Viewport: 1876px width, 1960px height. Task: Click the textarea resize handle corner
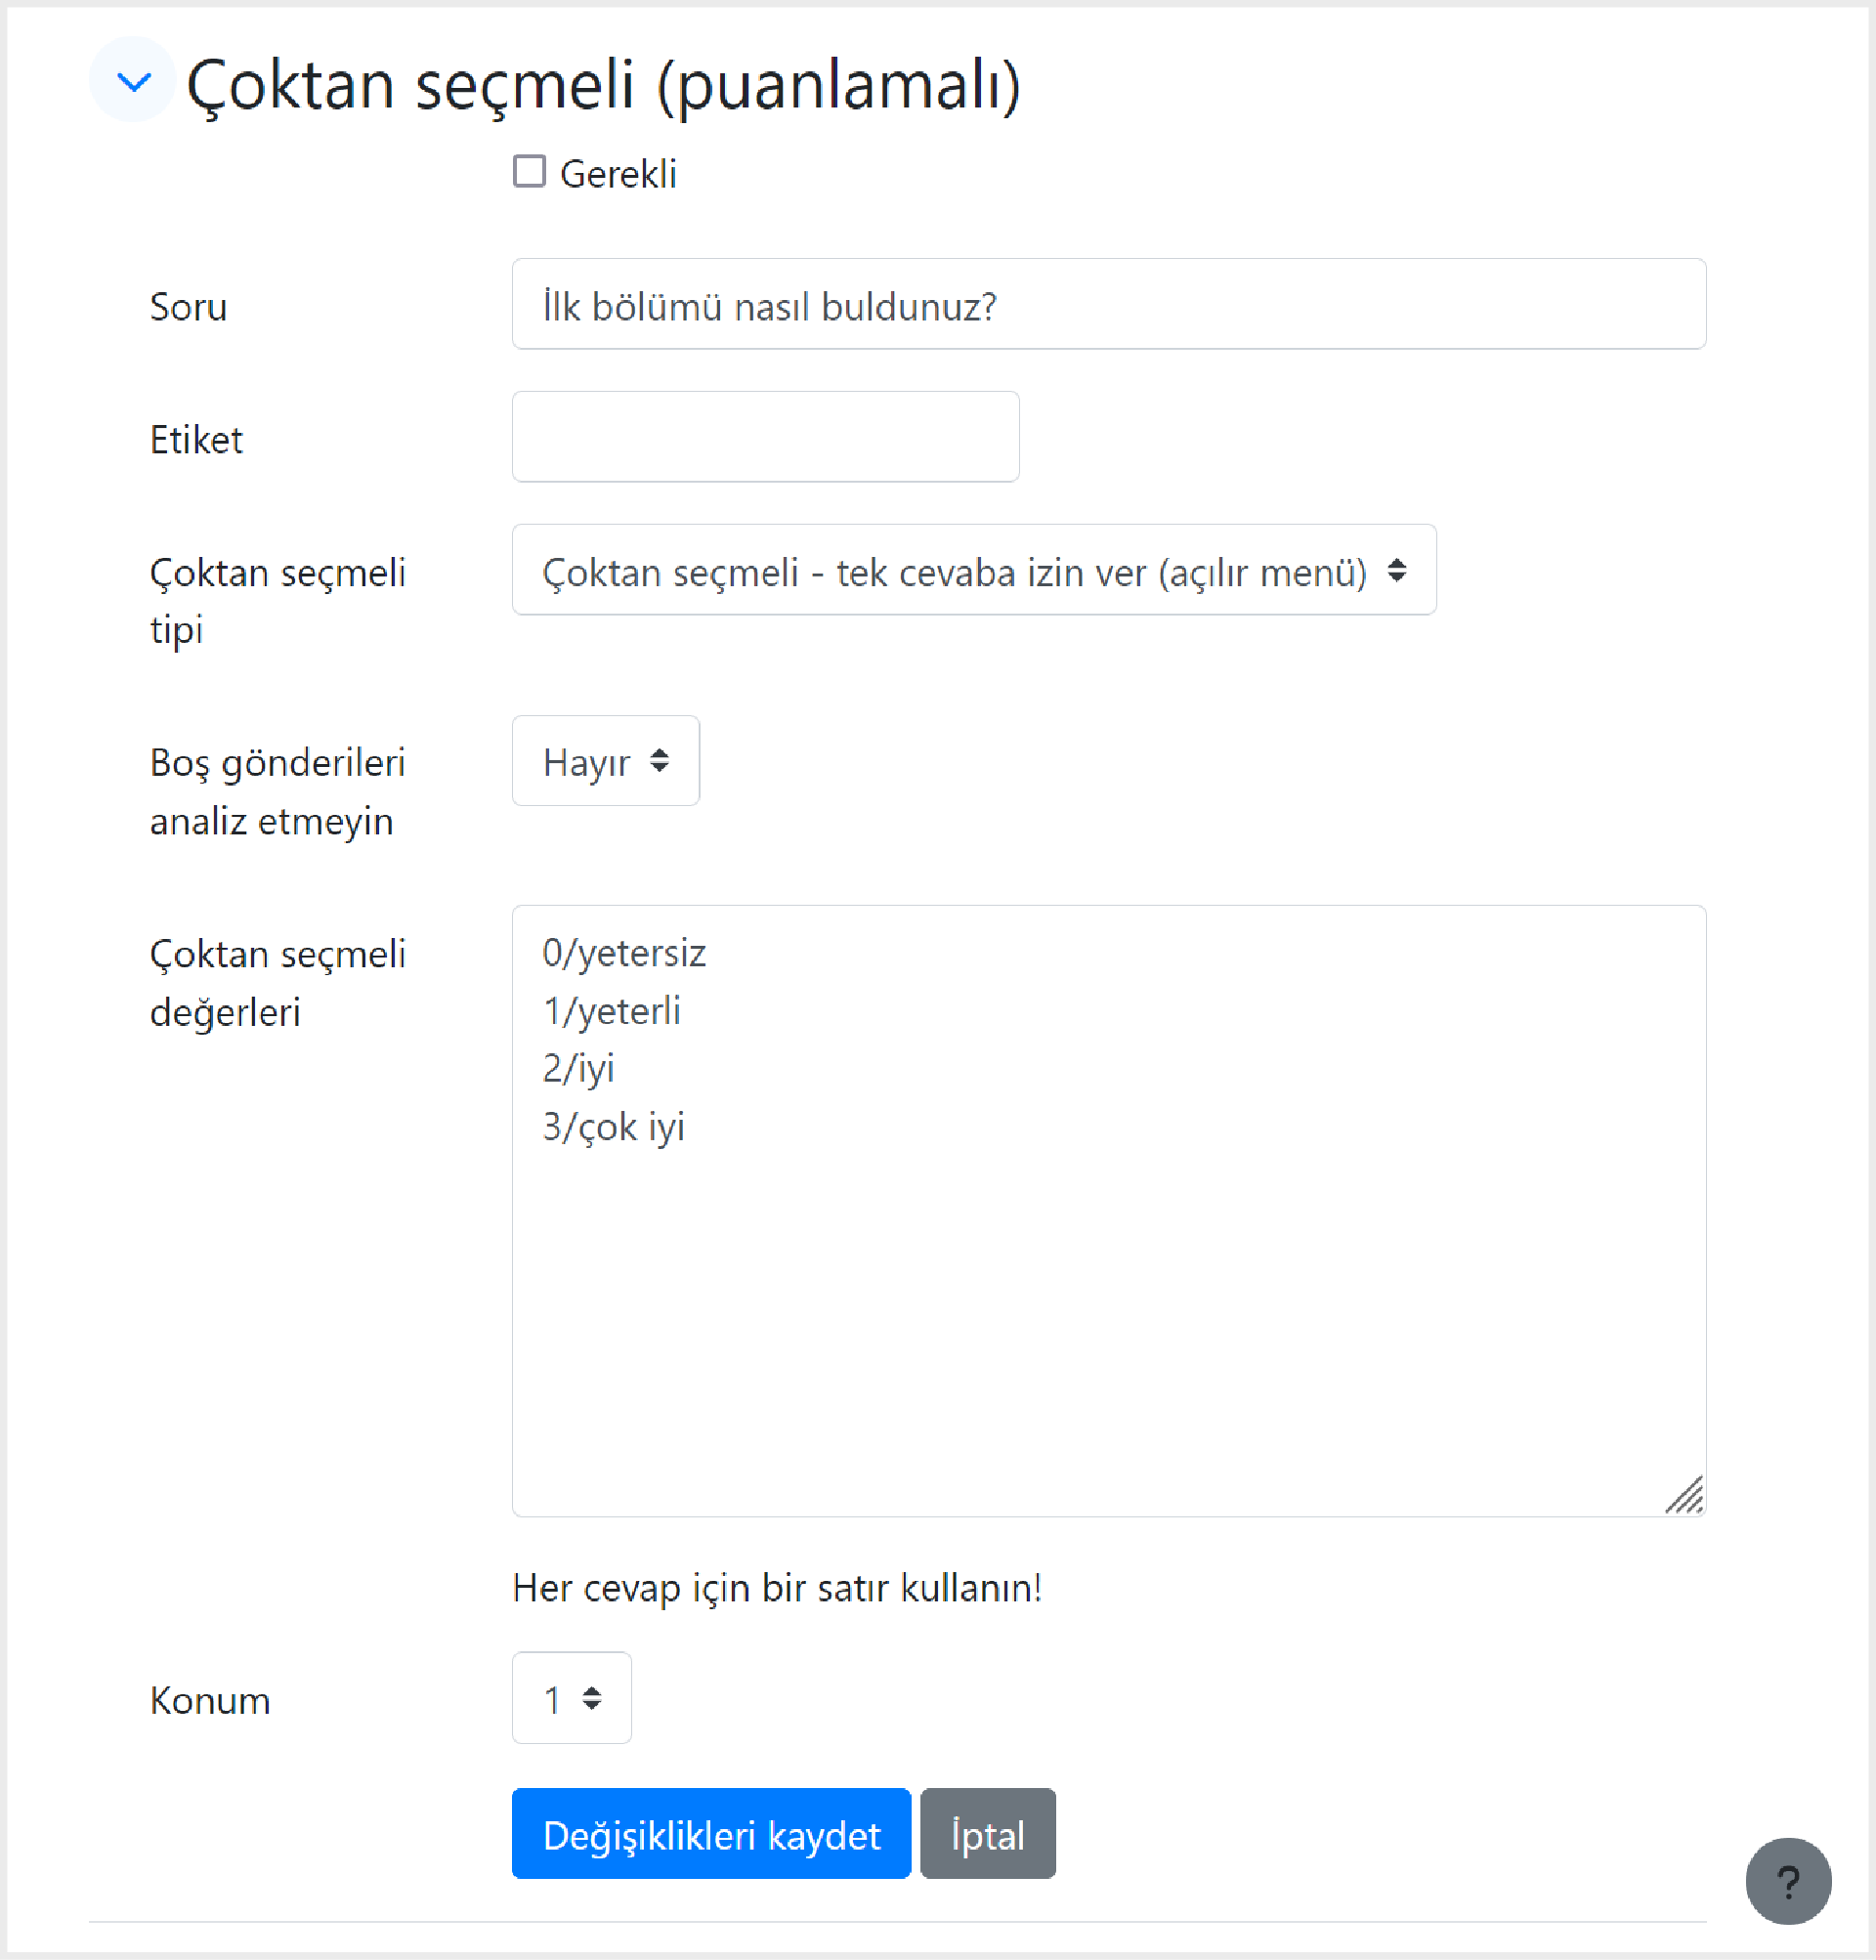point(1685,1496)
